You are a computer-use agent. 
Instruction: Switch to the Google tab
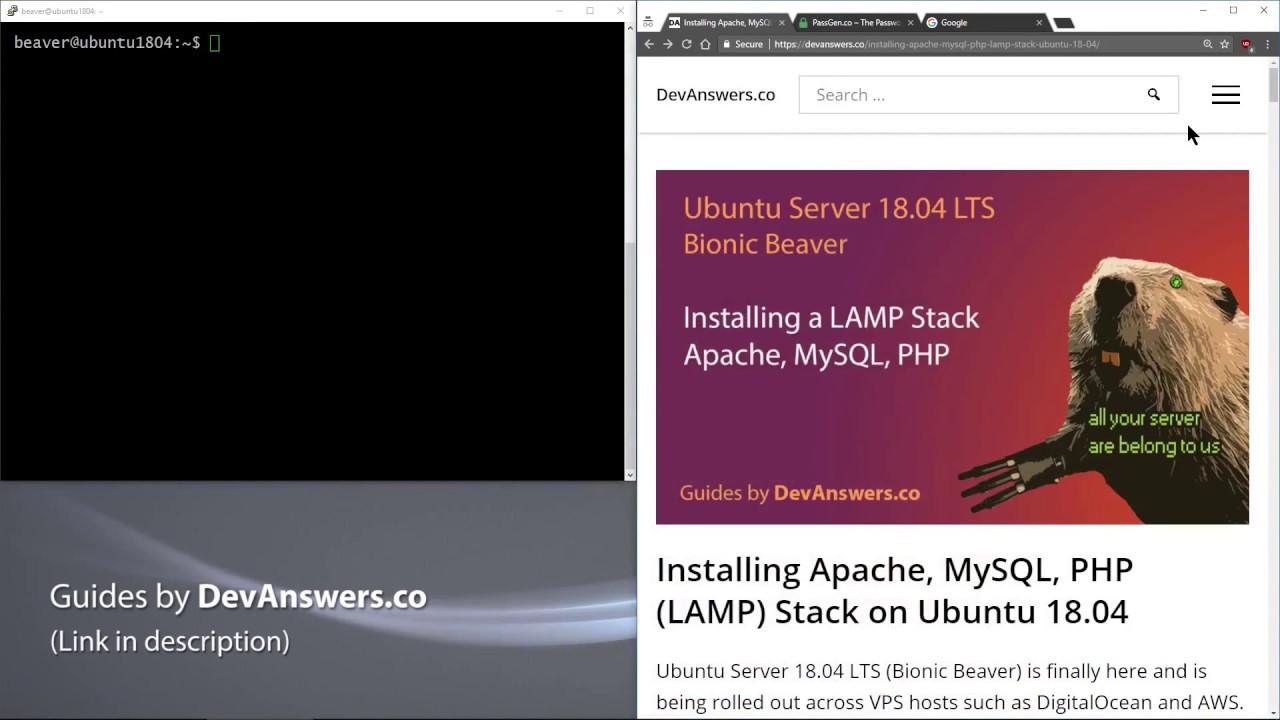[983, 22]
